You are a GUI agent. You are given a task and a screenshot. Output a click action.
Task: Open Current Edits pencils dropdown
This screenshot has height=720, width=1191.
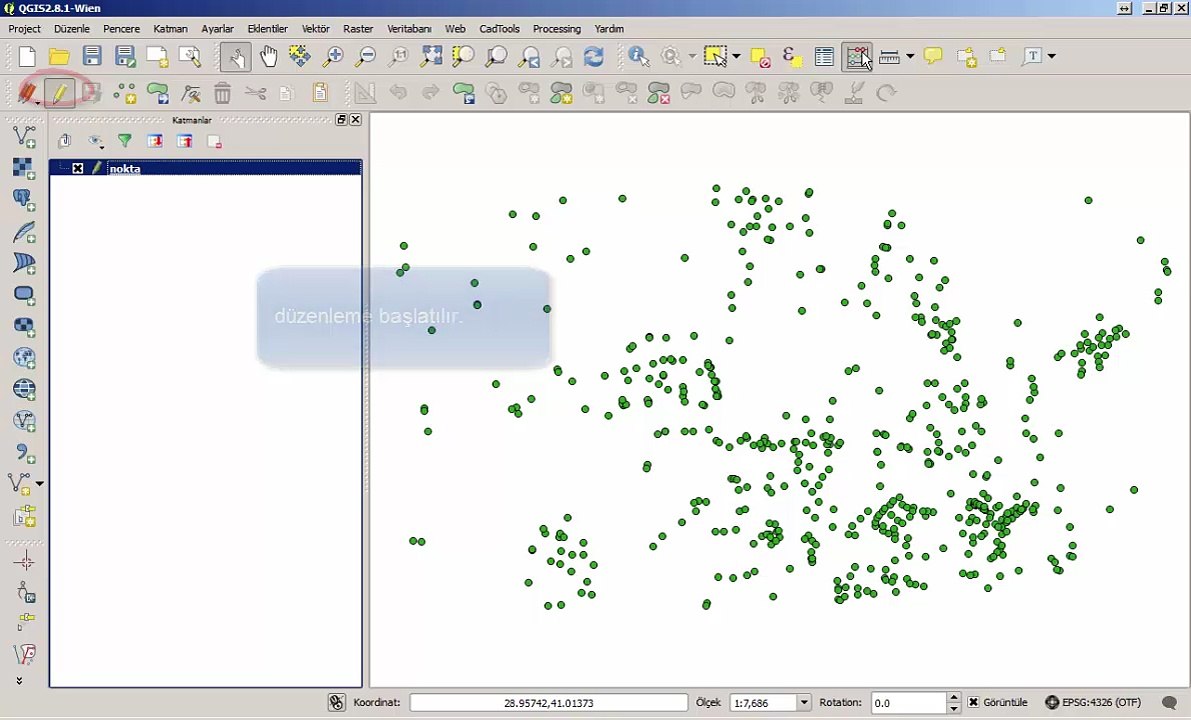point(28,93)
